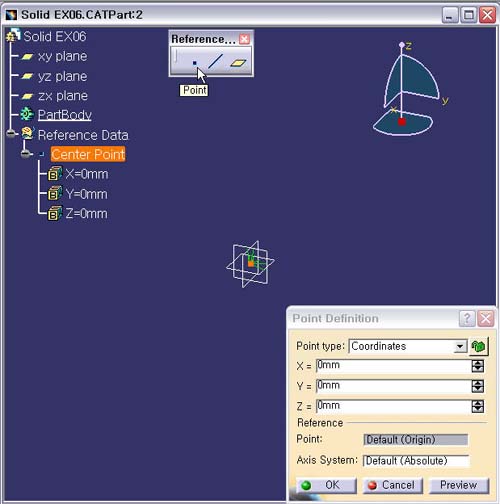The image size is (500, 504).
Task: Click the X=0mm parameter icon
Action: point(55,174)
